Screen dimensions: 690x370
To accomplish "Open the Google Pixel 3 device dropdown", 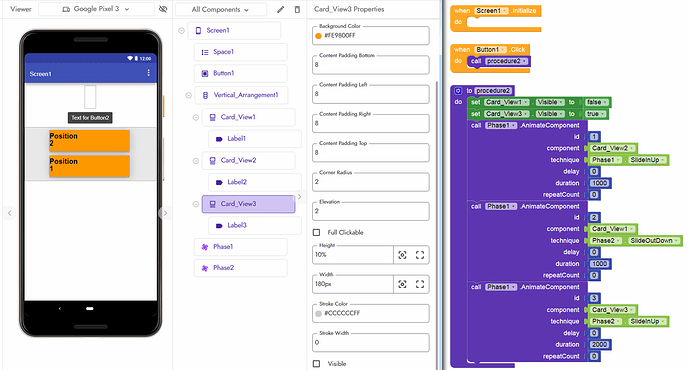I will tap(96, 9).
